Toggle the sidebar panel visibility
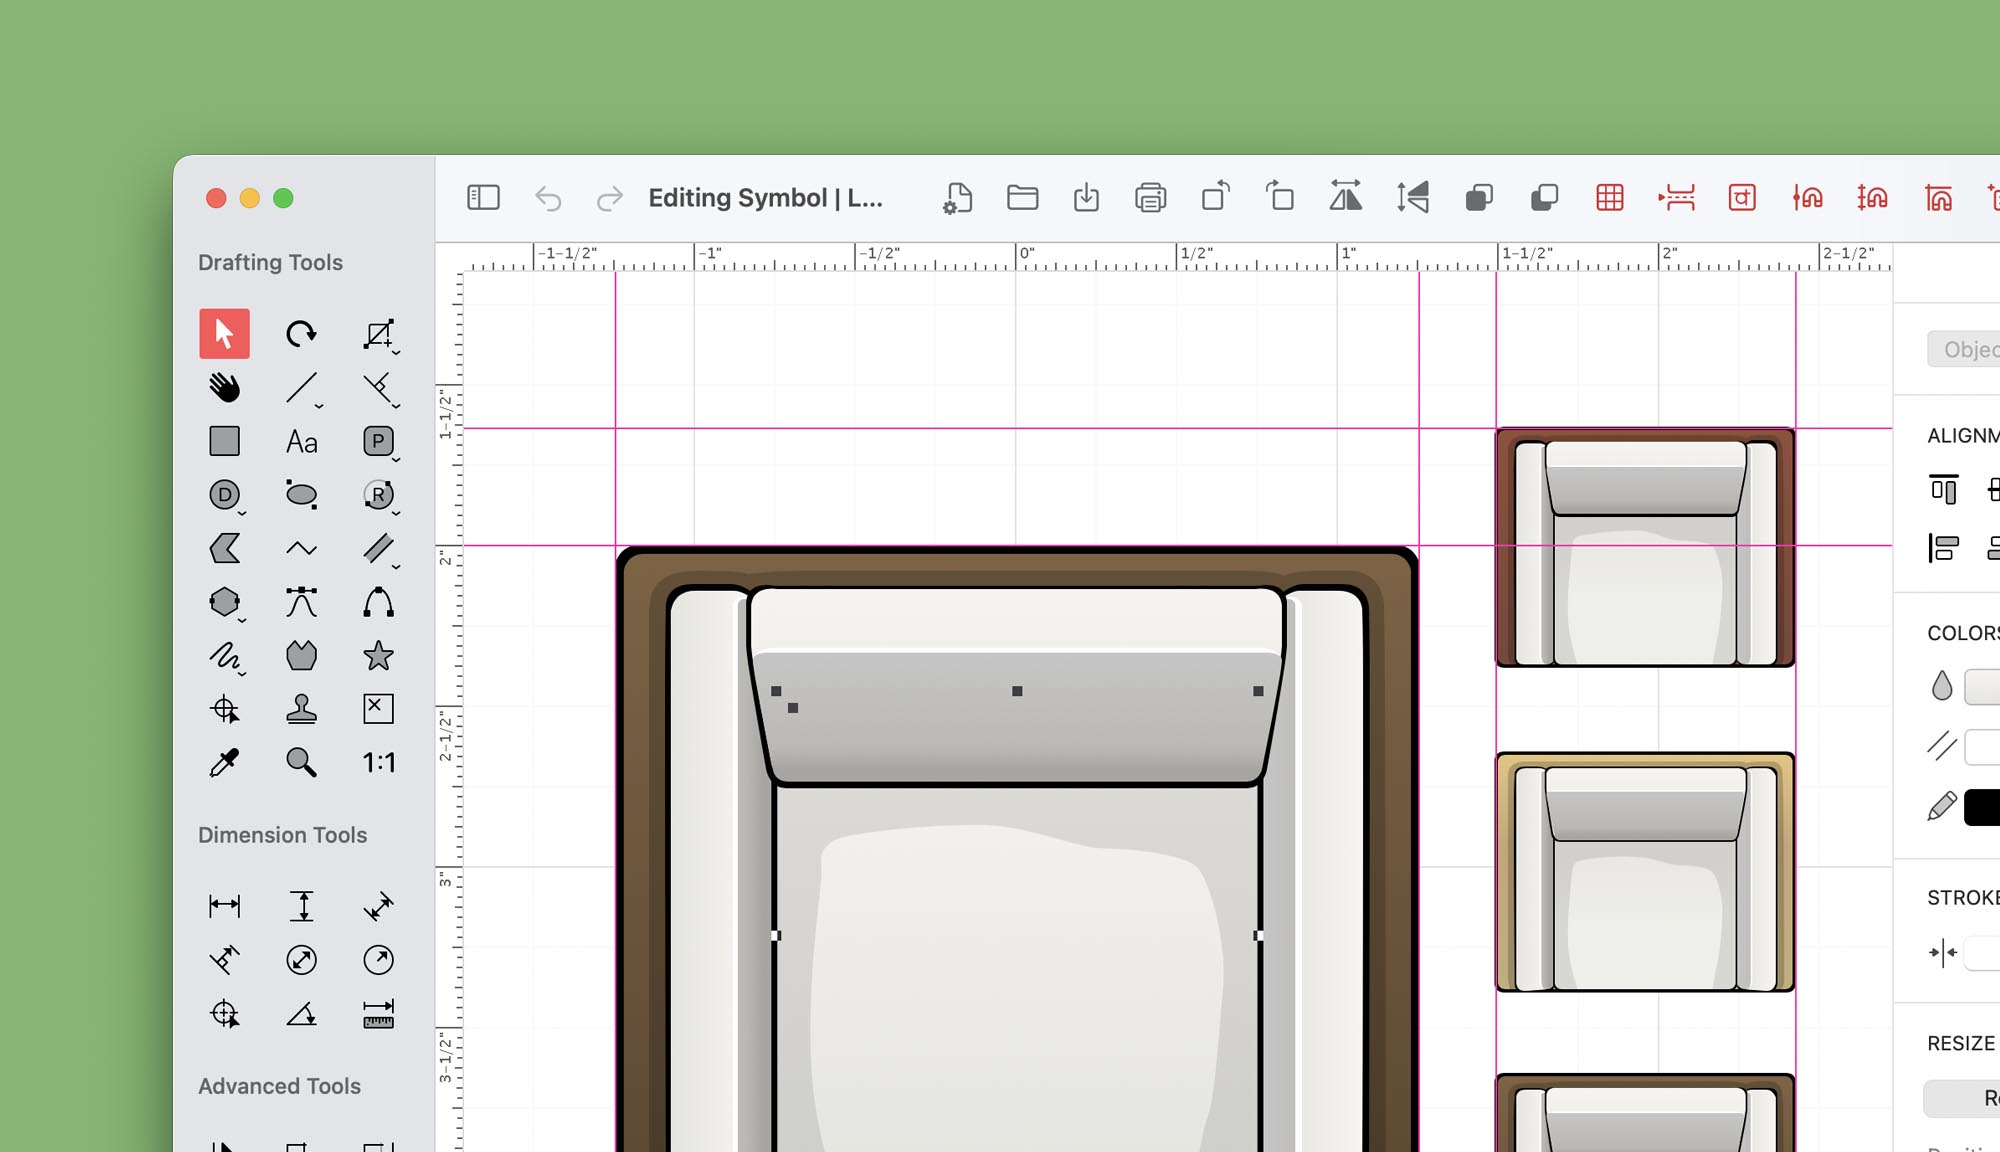This screenshot has height=1152, width=2000. [483, 198]
